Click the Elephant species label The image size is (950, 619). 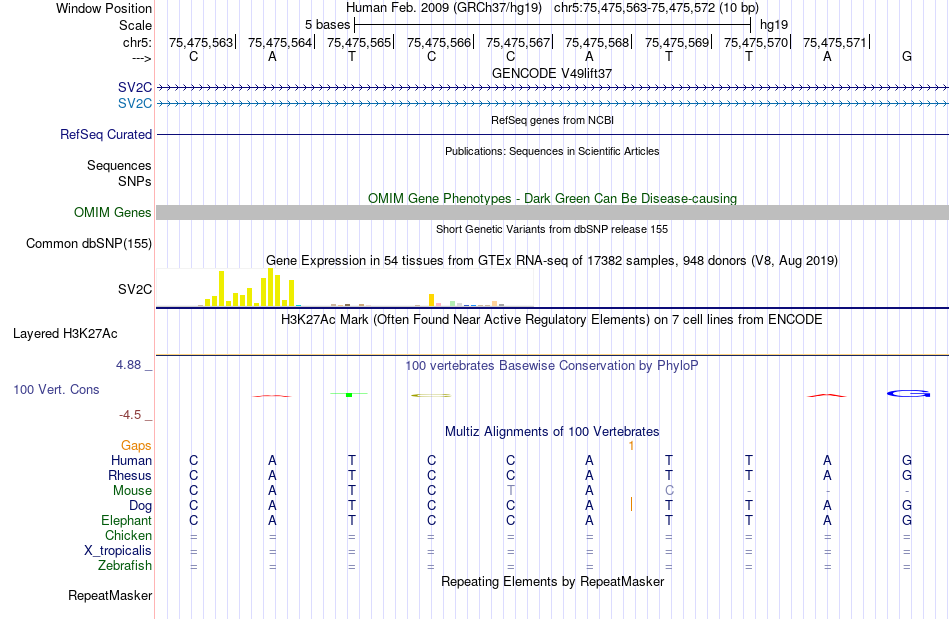(x=127, y=520)
